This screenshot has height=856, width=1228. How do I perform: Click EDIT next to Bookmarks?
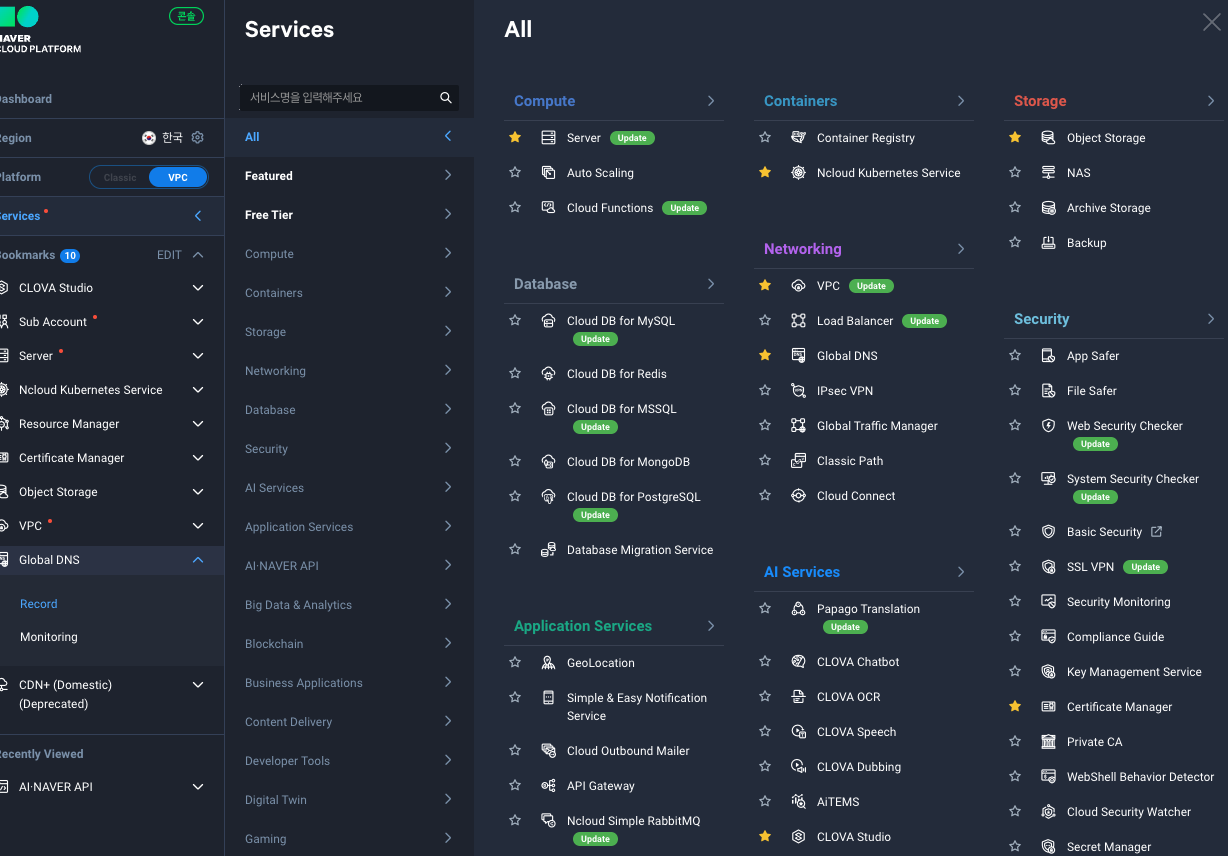click(x=169, y=255)
